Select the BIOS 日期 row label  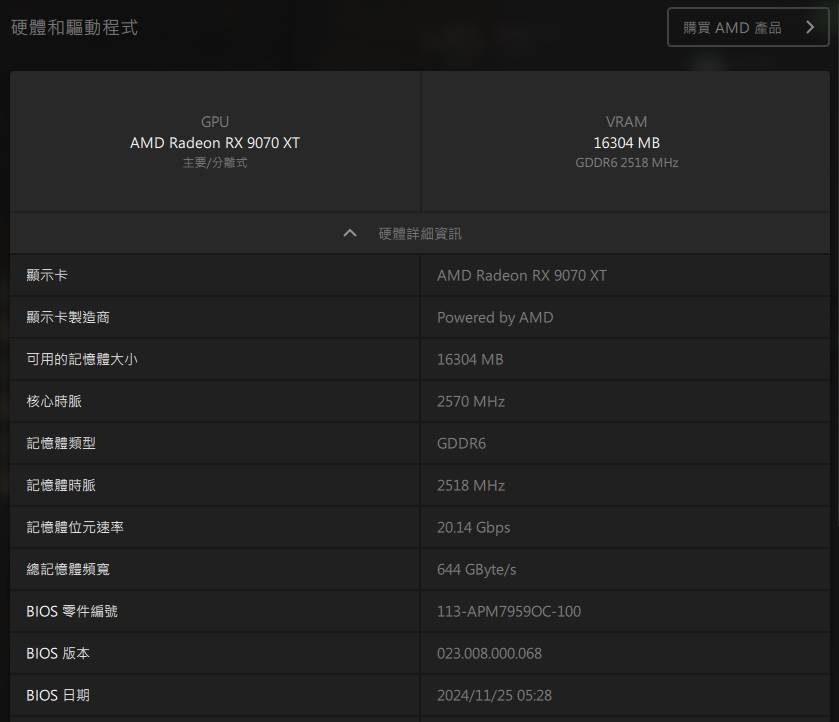[x=58, y=695]
